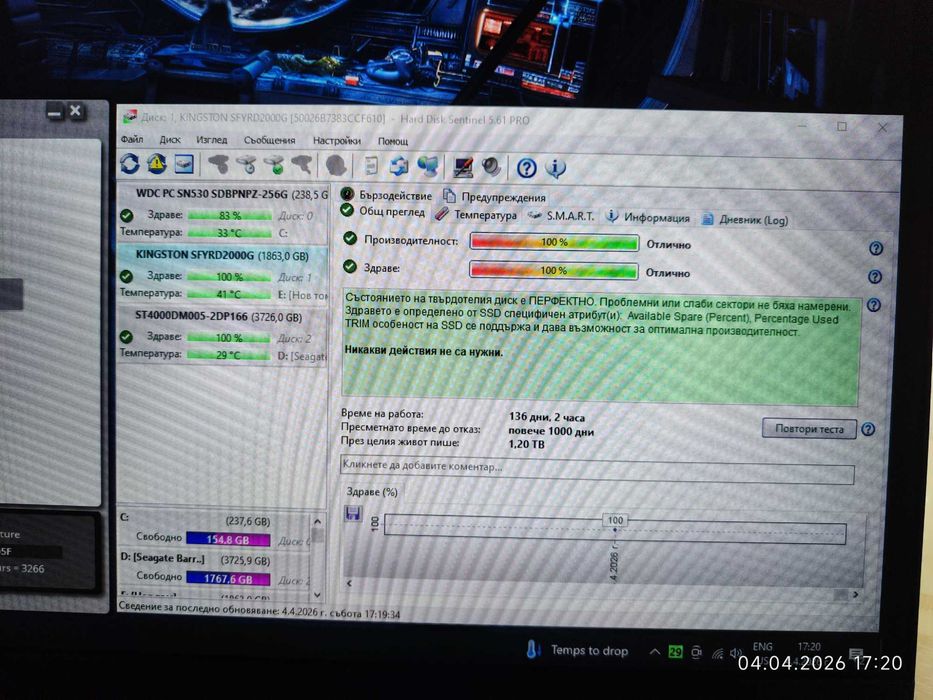Open the S.M.A.R.T. tab
Screen dimensions: 933x700
[x=562, y=216]
